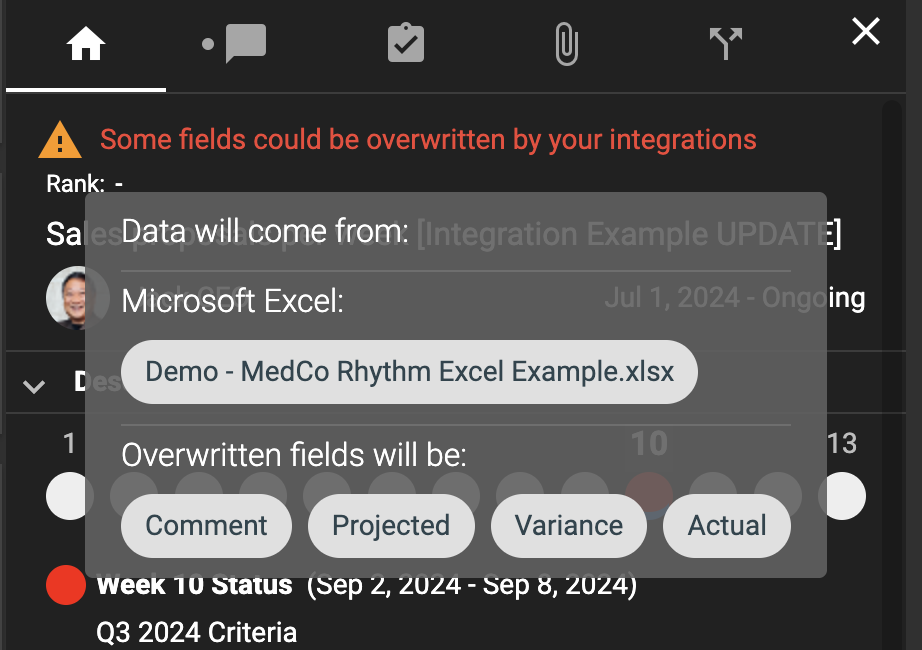Screen dimensions: 922x650
Task: Click the red dot beside Week 10 Status
Action: click(x=65, y=585)
